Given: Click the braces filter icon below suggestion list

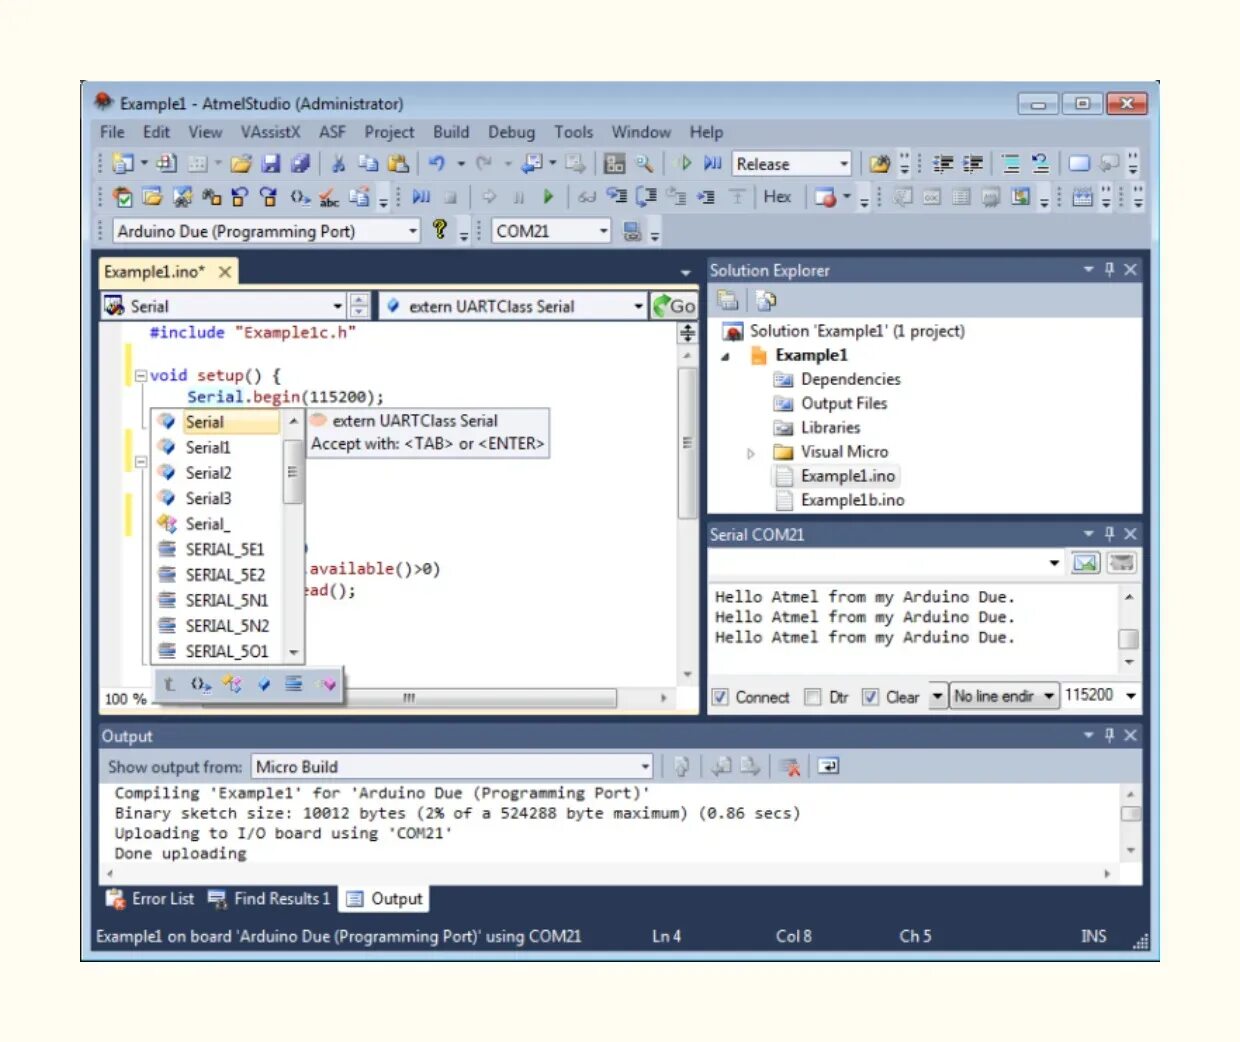Looking at the screenshot, I should 201,684.
